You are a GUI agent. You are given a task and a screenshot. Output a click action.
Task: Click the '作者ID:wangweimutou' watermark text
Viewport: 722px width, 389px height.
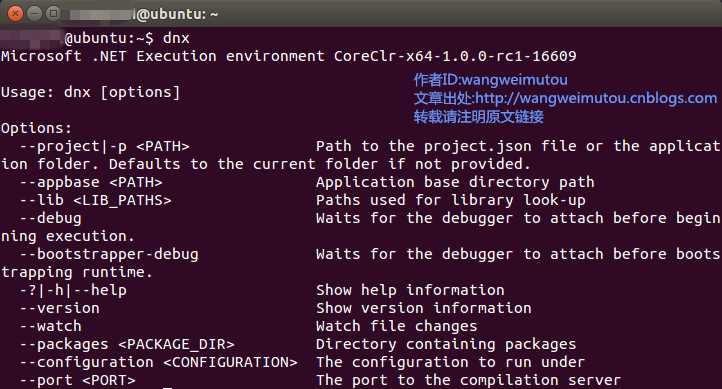[x=490, y=80]
